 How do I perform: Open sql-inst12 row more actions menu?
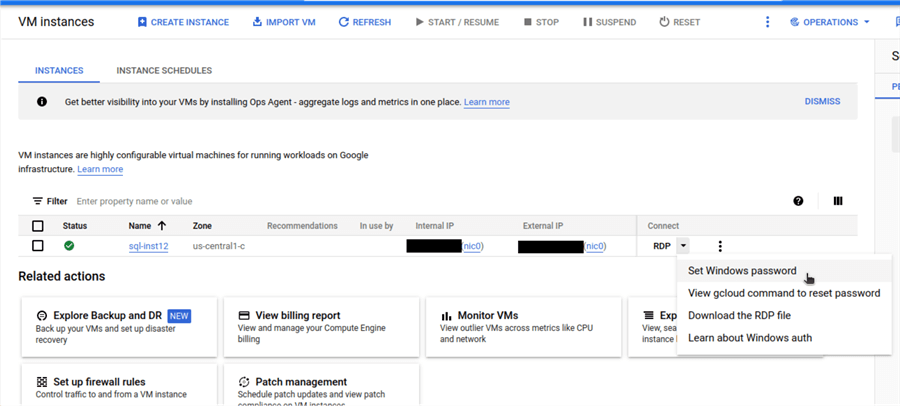[x=720, y=246]
